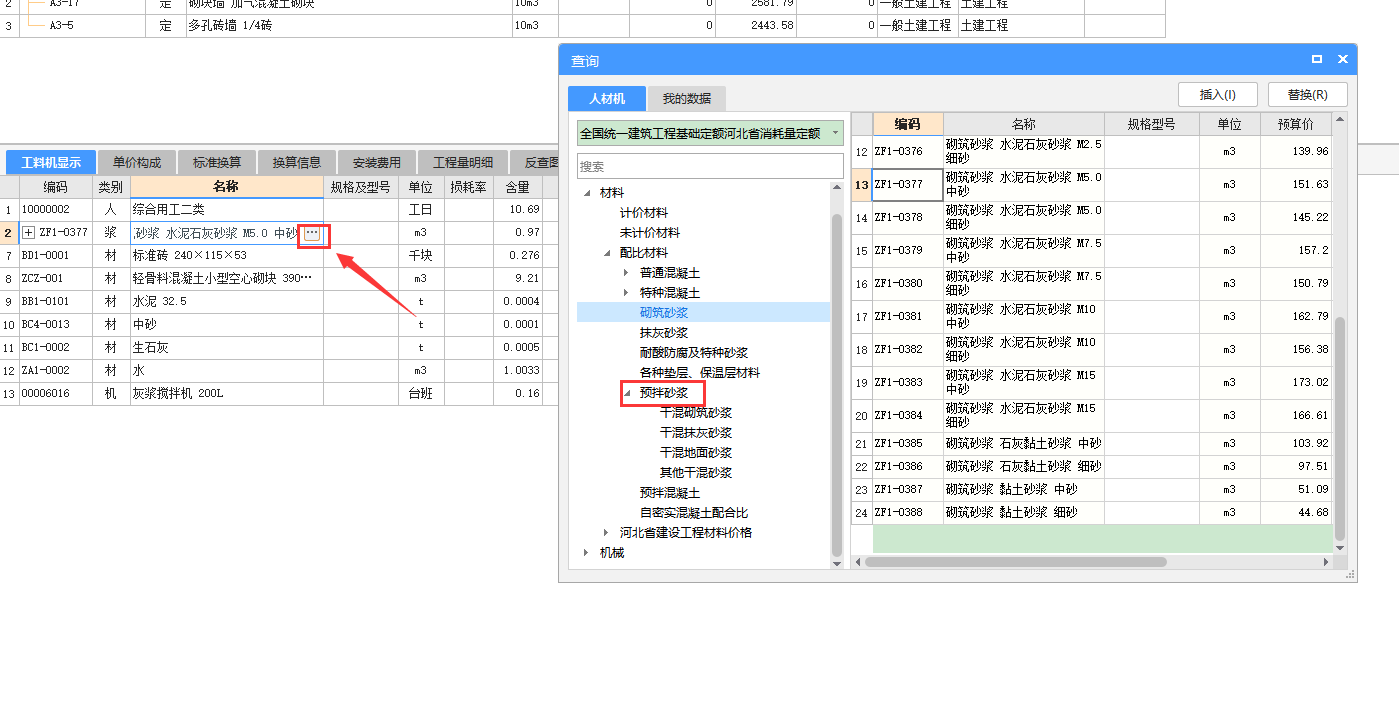Expand the ZF1-0377 row plus icon
Image resolution: width=1399 pixels, height=720 pixels.
pos(28,233)
